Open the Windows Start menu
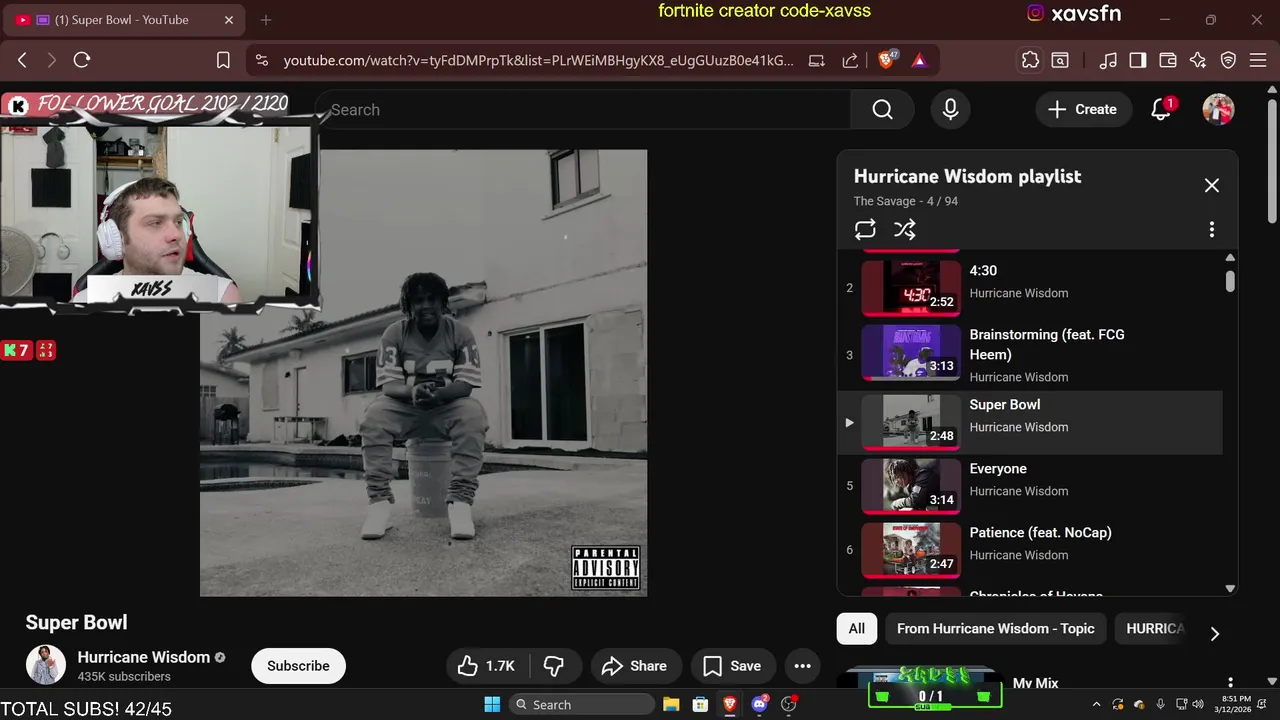The image size is (1280, 720). [x=492, y=705]
